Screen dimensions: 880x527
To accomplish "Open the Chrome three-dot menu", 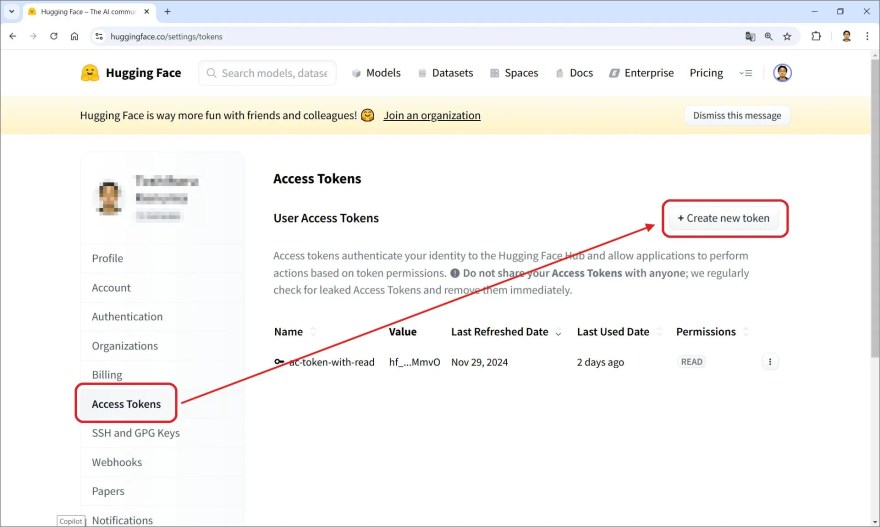I will point(867,36).
